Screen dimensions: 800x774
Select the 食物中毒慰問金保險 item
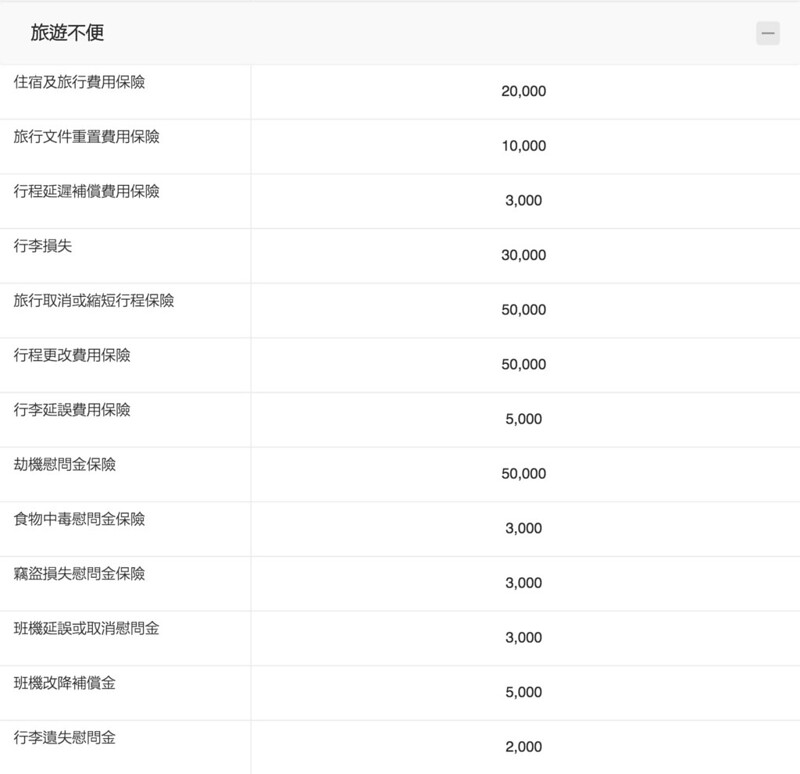pyautogui.click(x=79, y=519)
